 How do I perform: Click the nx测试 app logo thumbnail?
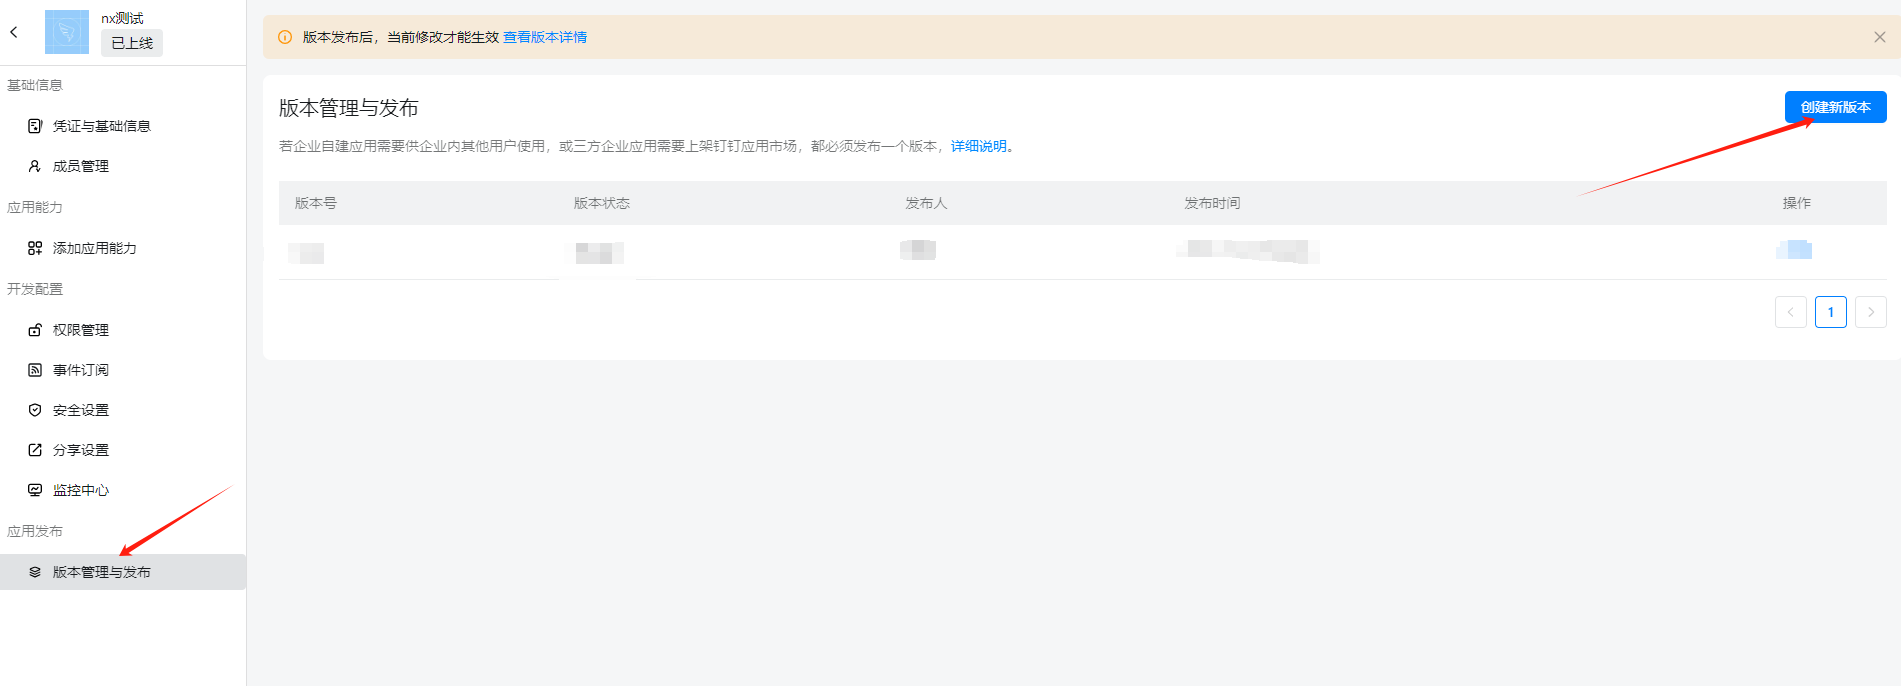point(67,32)
